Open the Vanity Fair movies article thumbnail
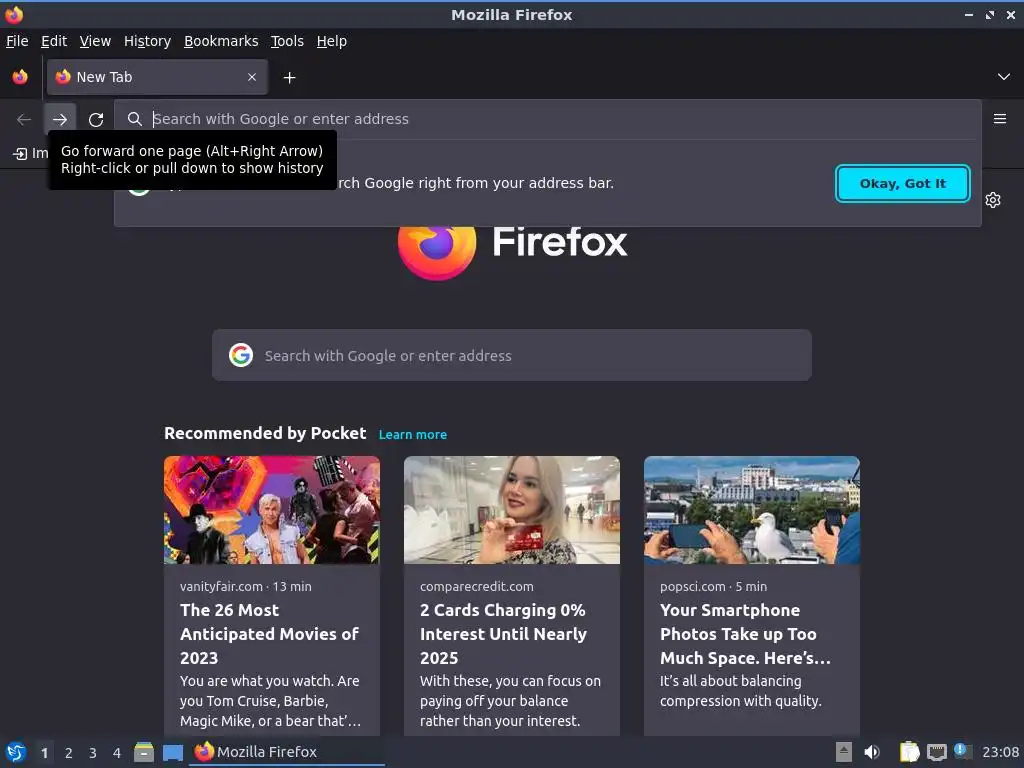 click(272, 510)
